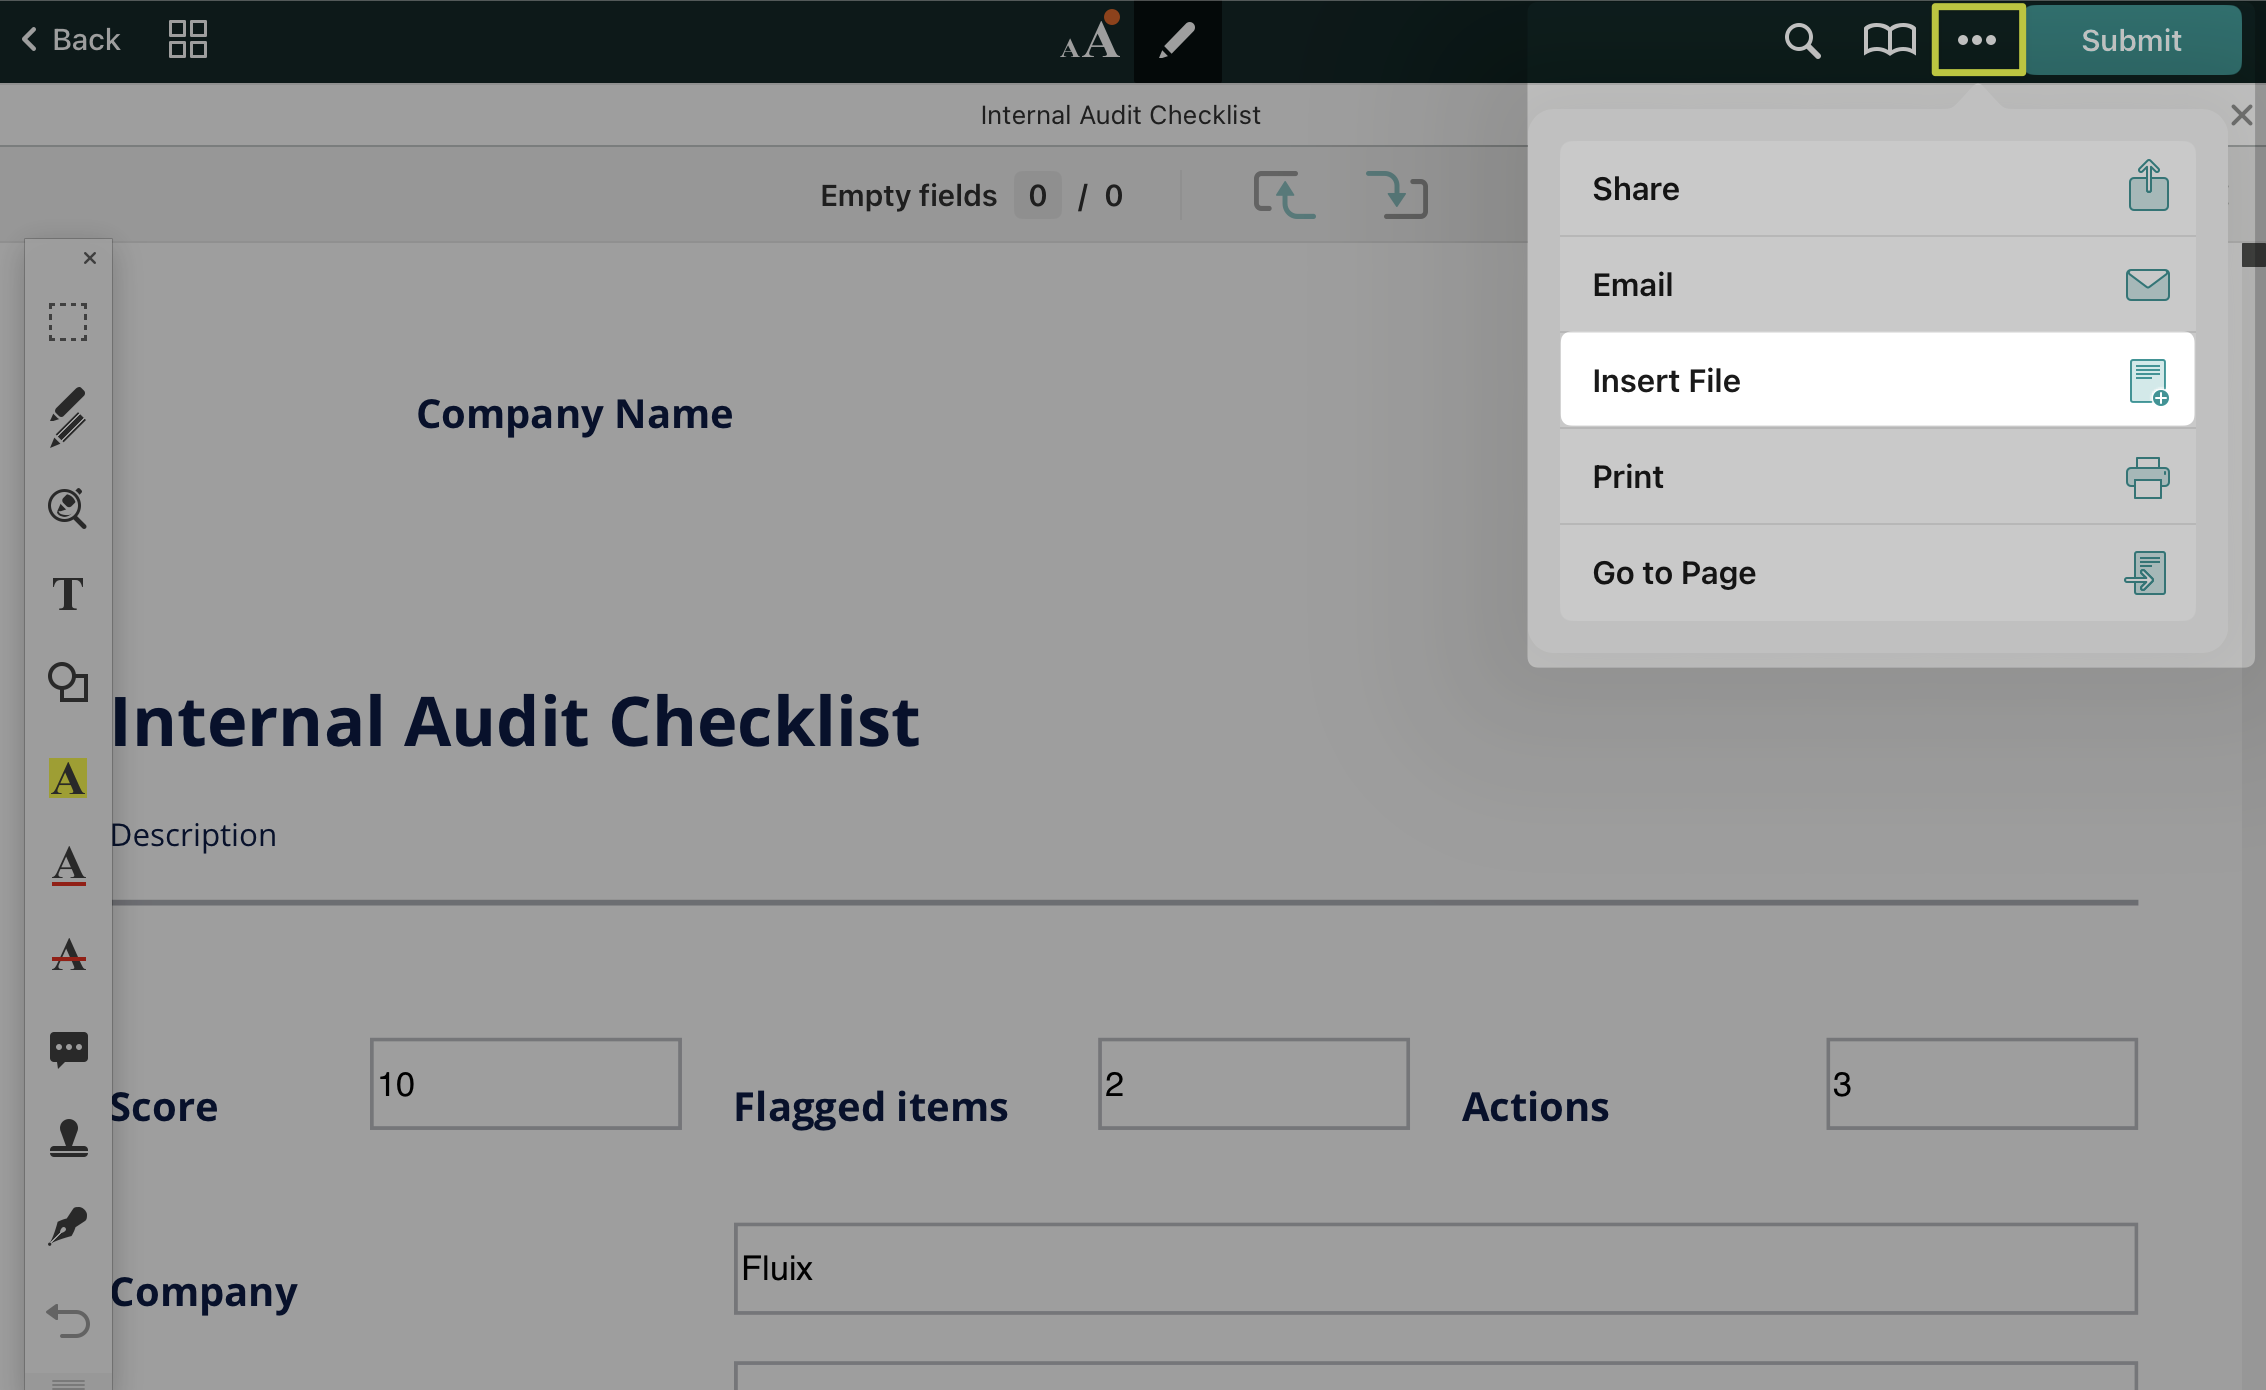Open the page thumbnails grid view
Viewport: 2266px width, 1390px height.
click(x=187, y=40)
